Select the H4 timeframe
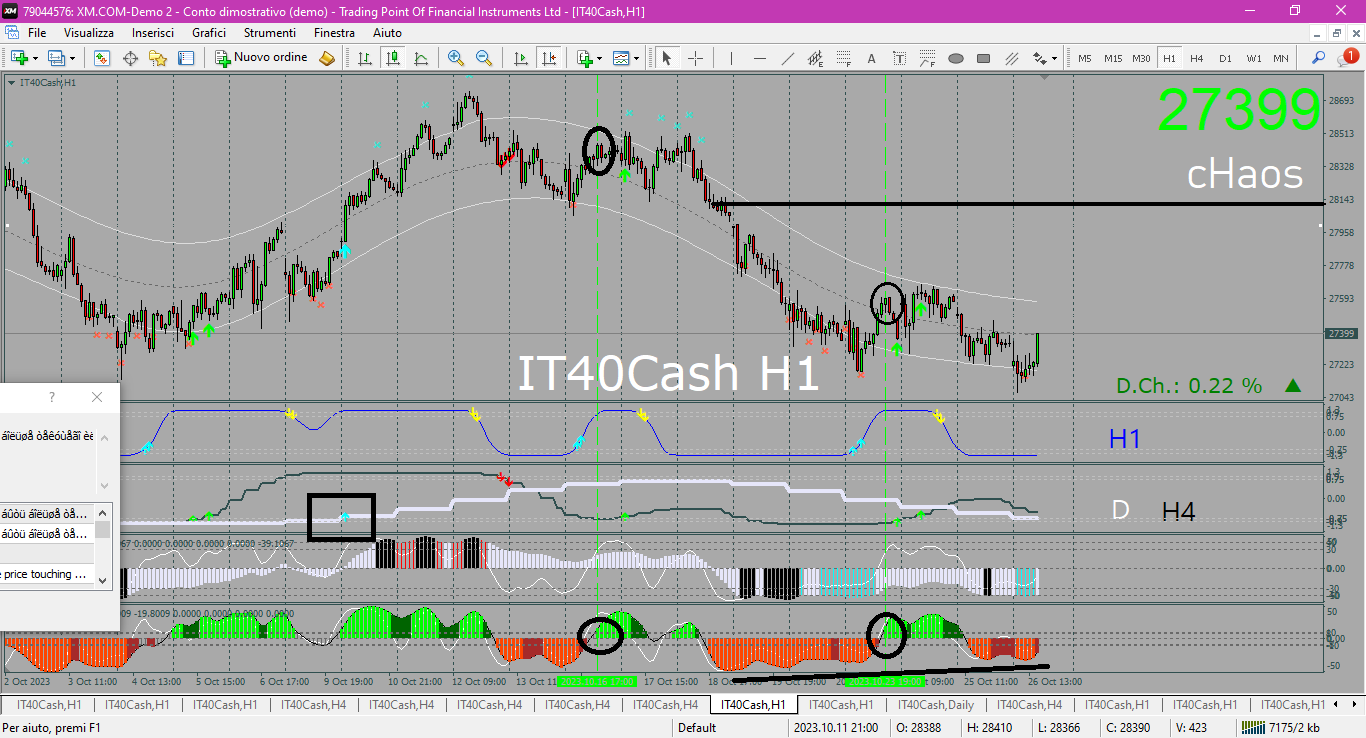The width and height of the screenshot is (1366, 738). click(1197, 58)
